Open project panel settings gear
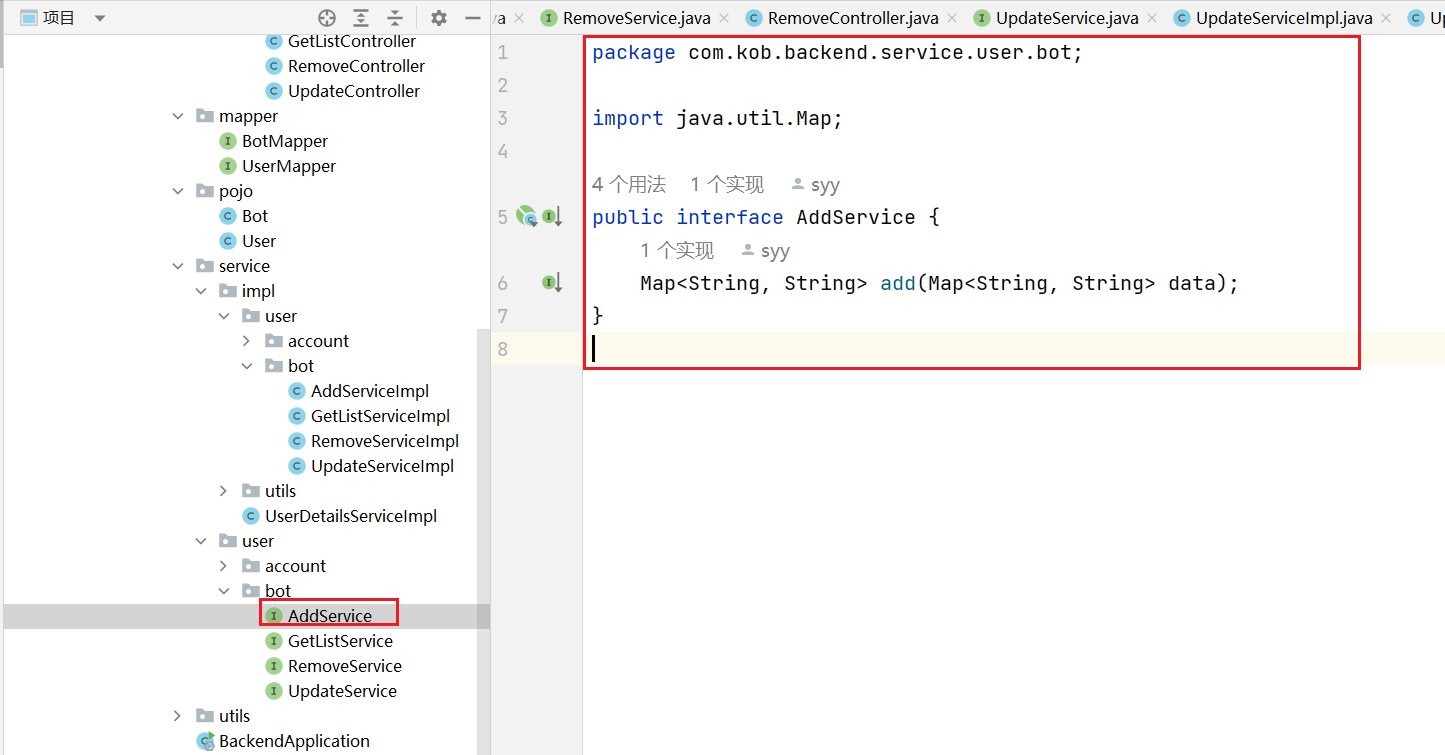 tap(439, 18)
